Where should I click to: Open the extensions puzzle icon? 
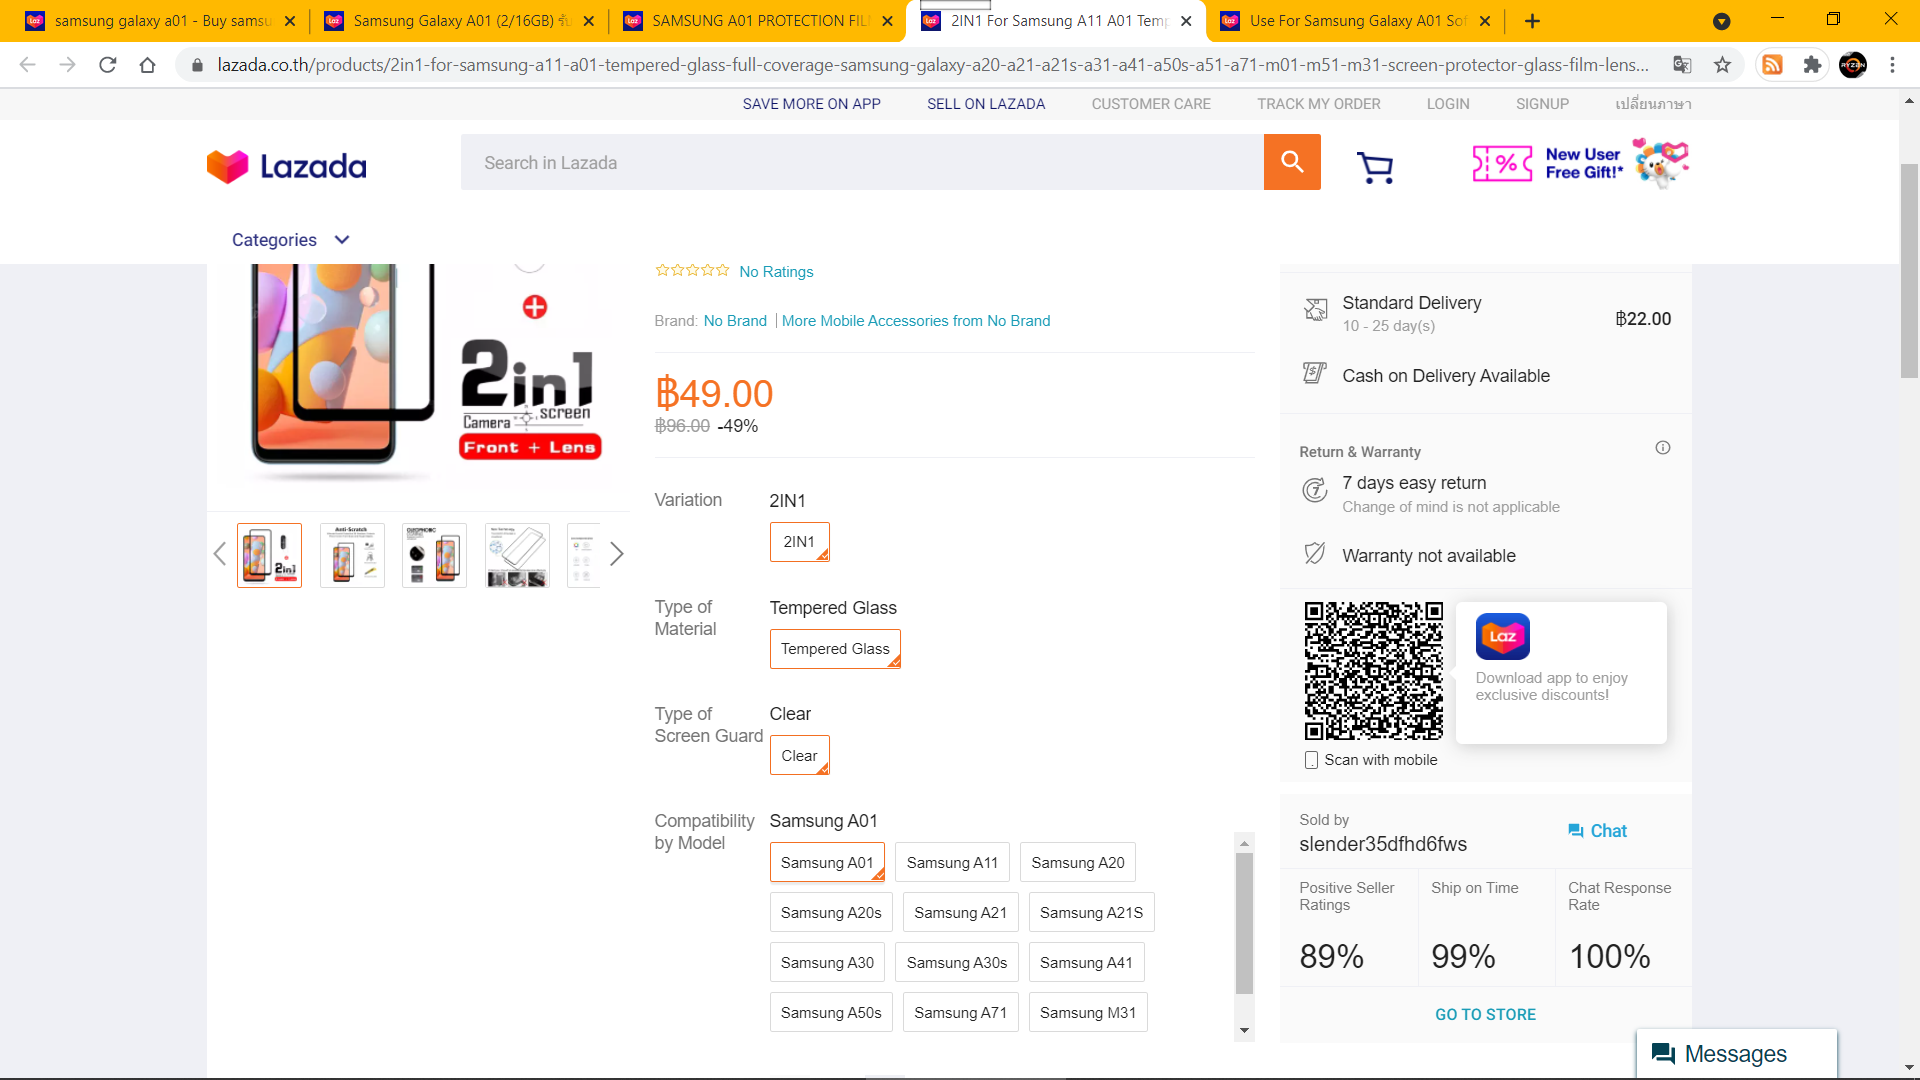tap(1812, 65)
